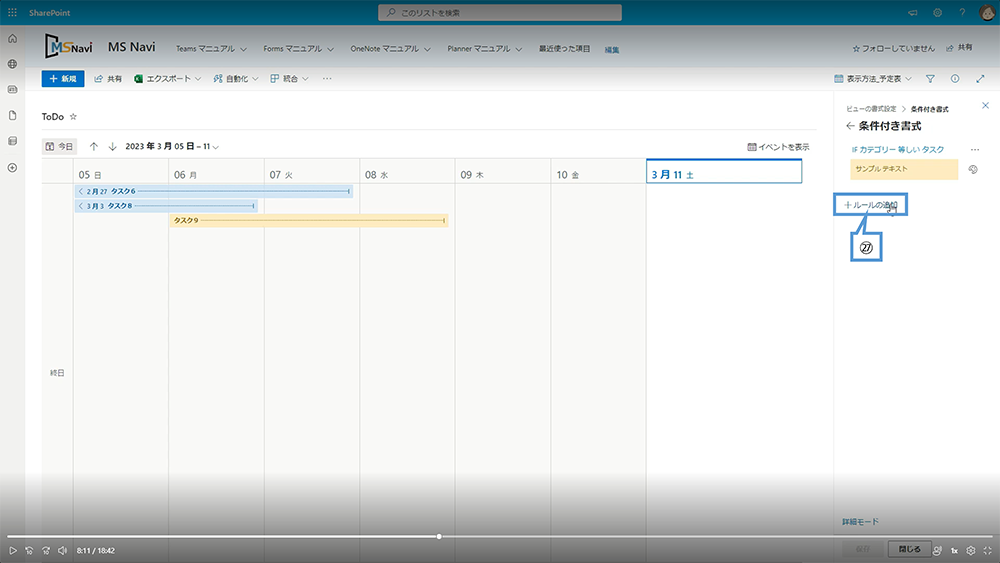
Task: Skip the video forward ten seconds
Action: (46, 550)
